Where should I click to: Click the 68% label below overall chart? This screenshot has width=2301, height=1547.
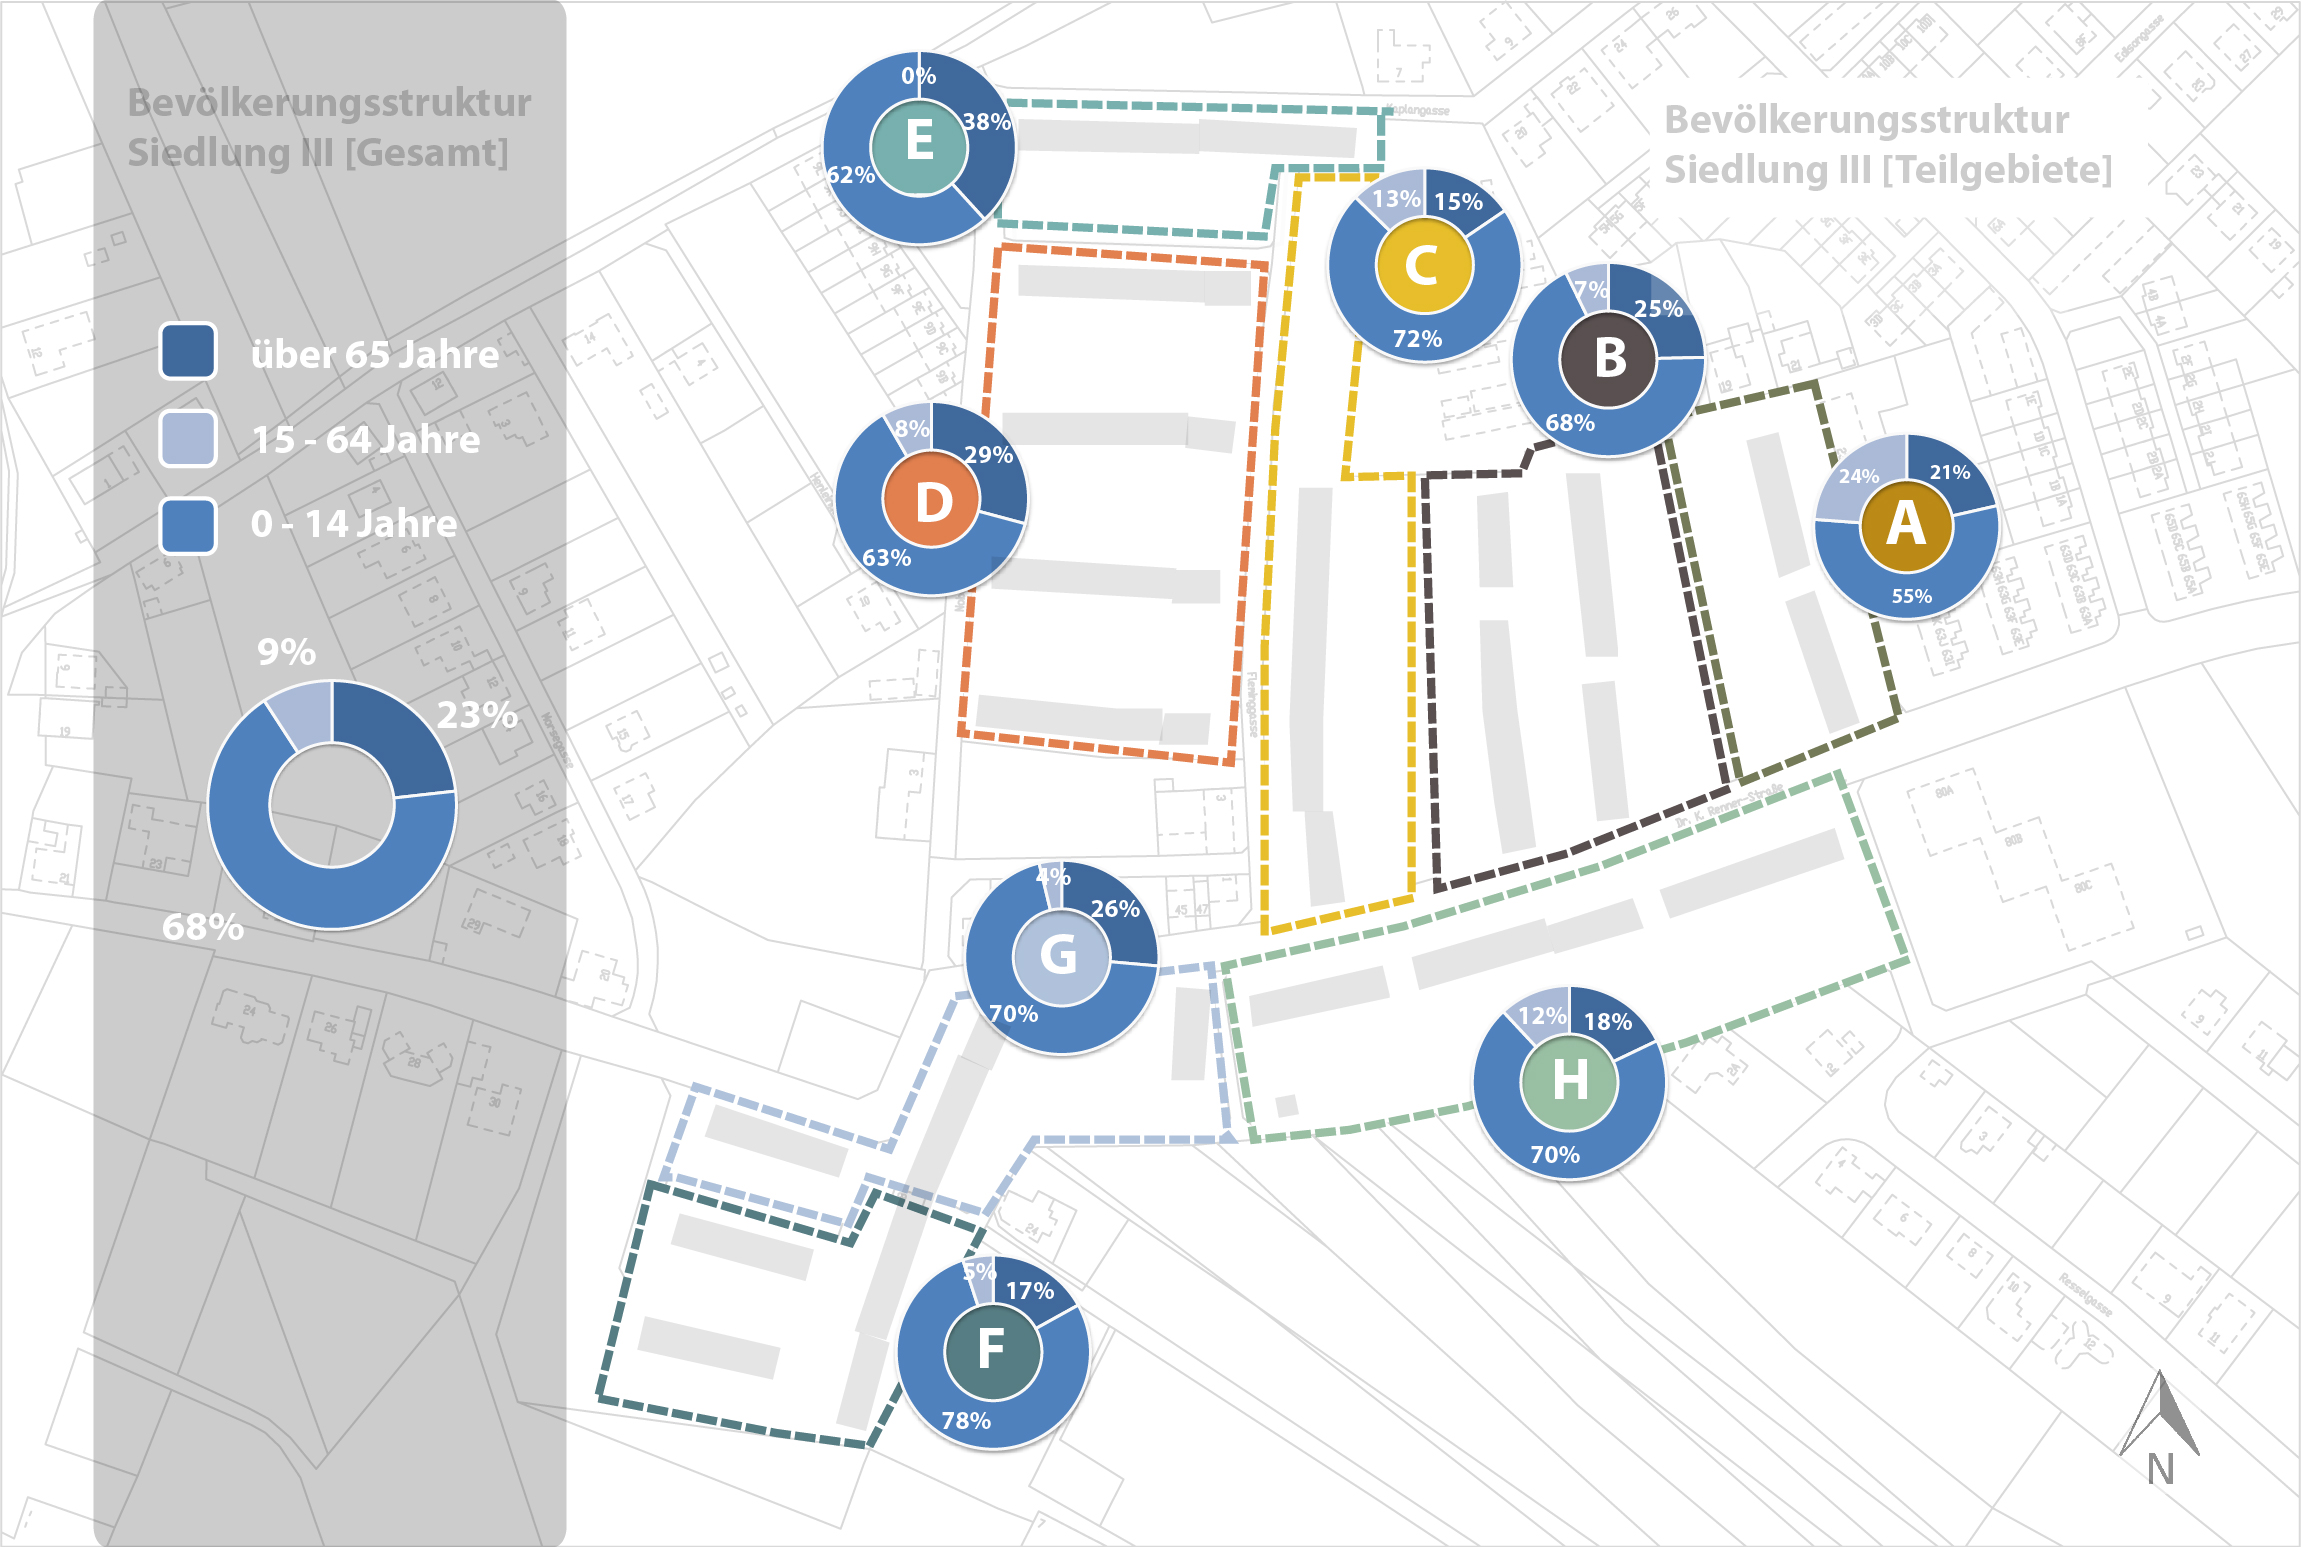pyautogui.click(x=203, y=927)
